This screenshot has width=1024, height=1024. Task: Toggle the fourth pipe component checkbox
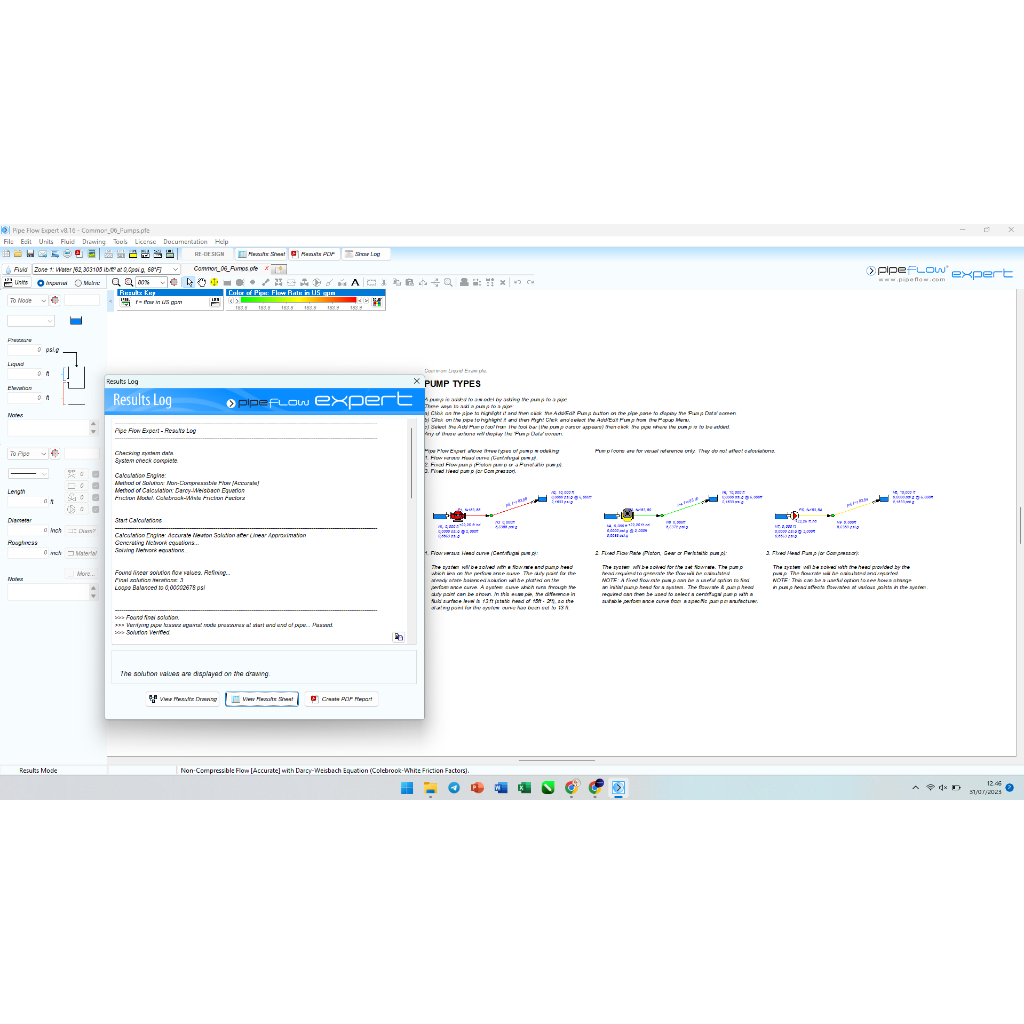(x=95, y=509)
